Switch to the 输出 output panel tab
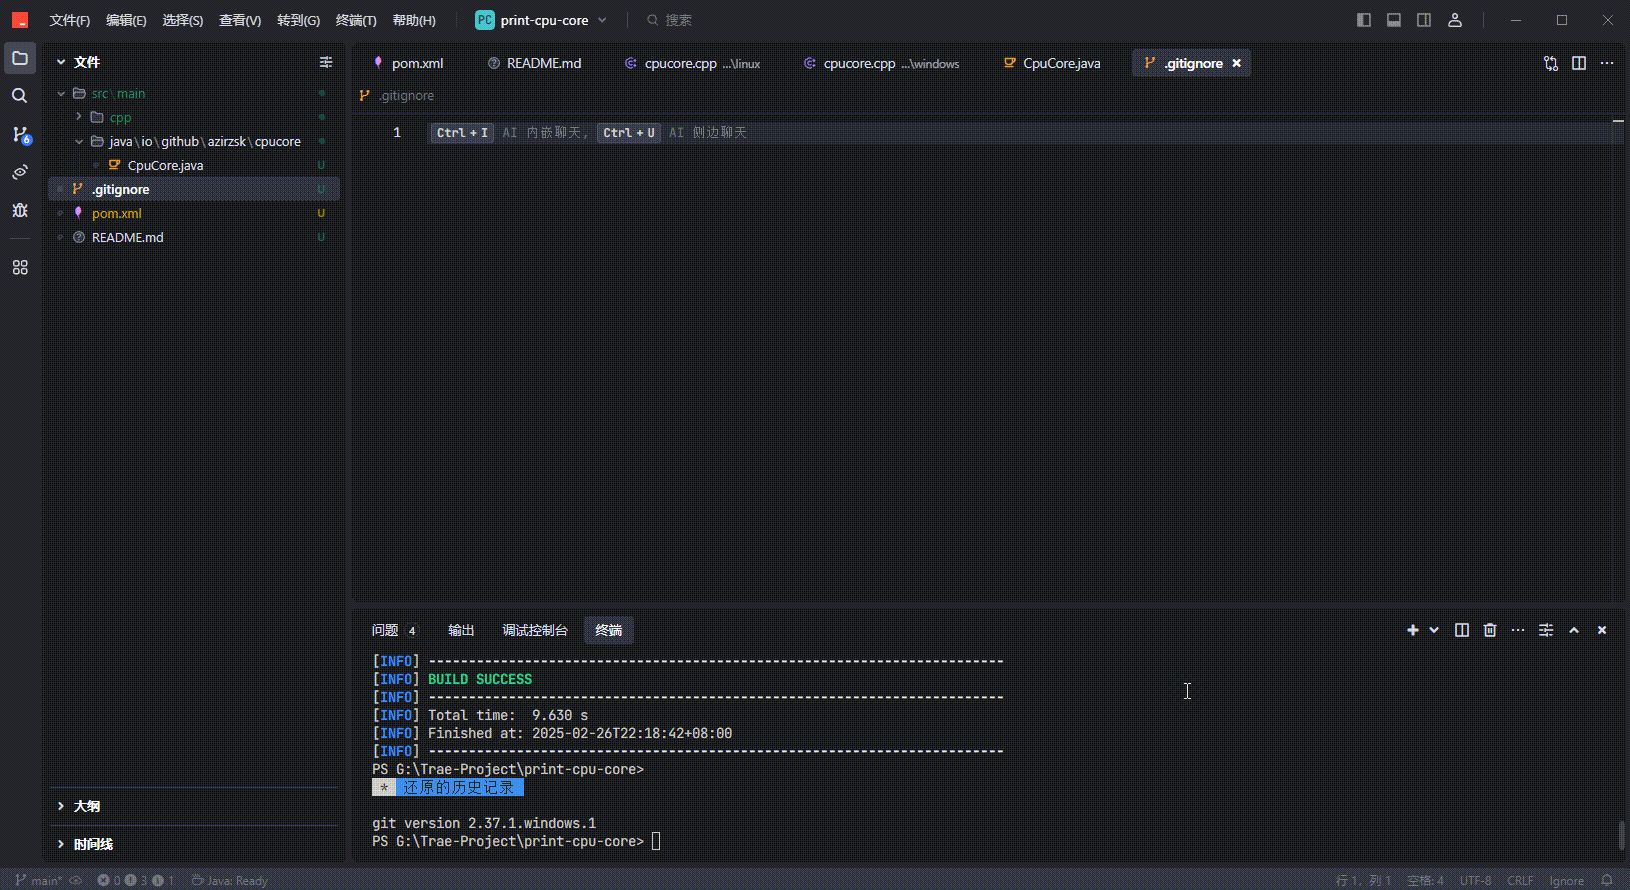 click(461, 630)
